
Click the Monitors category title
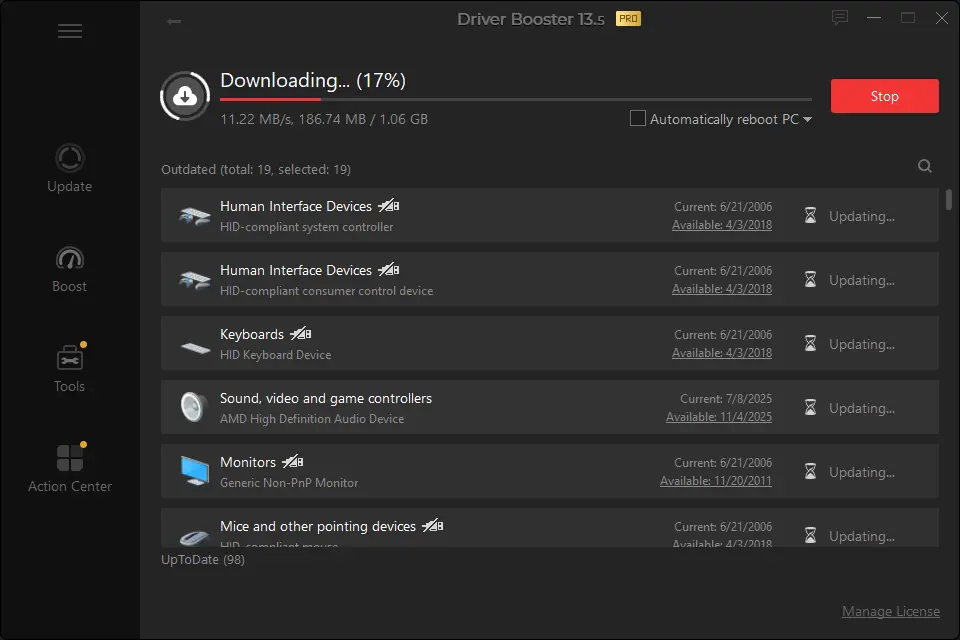[248, 462]
